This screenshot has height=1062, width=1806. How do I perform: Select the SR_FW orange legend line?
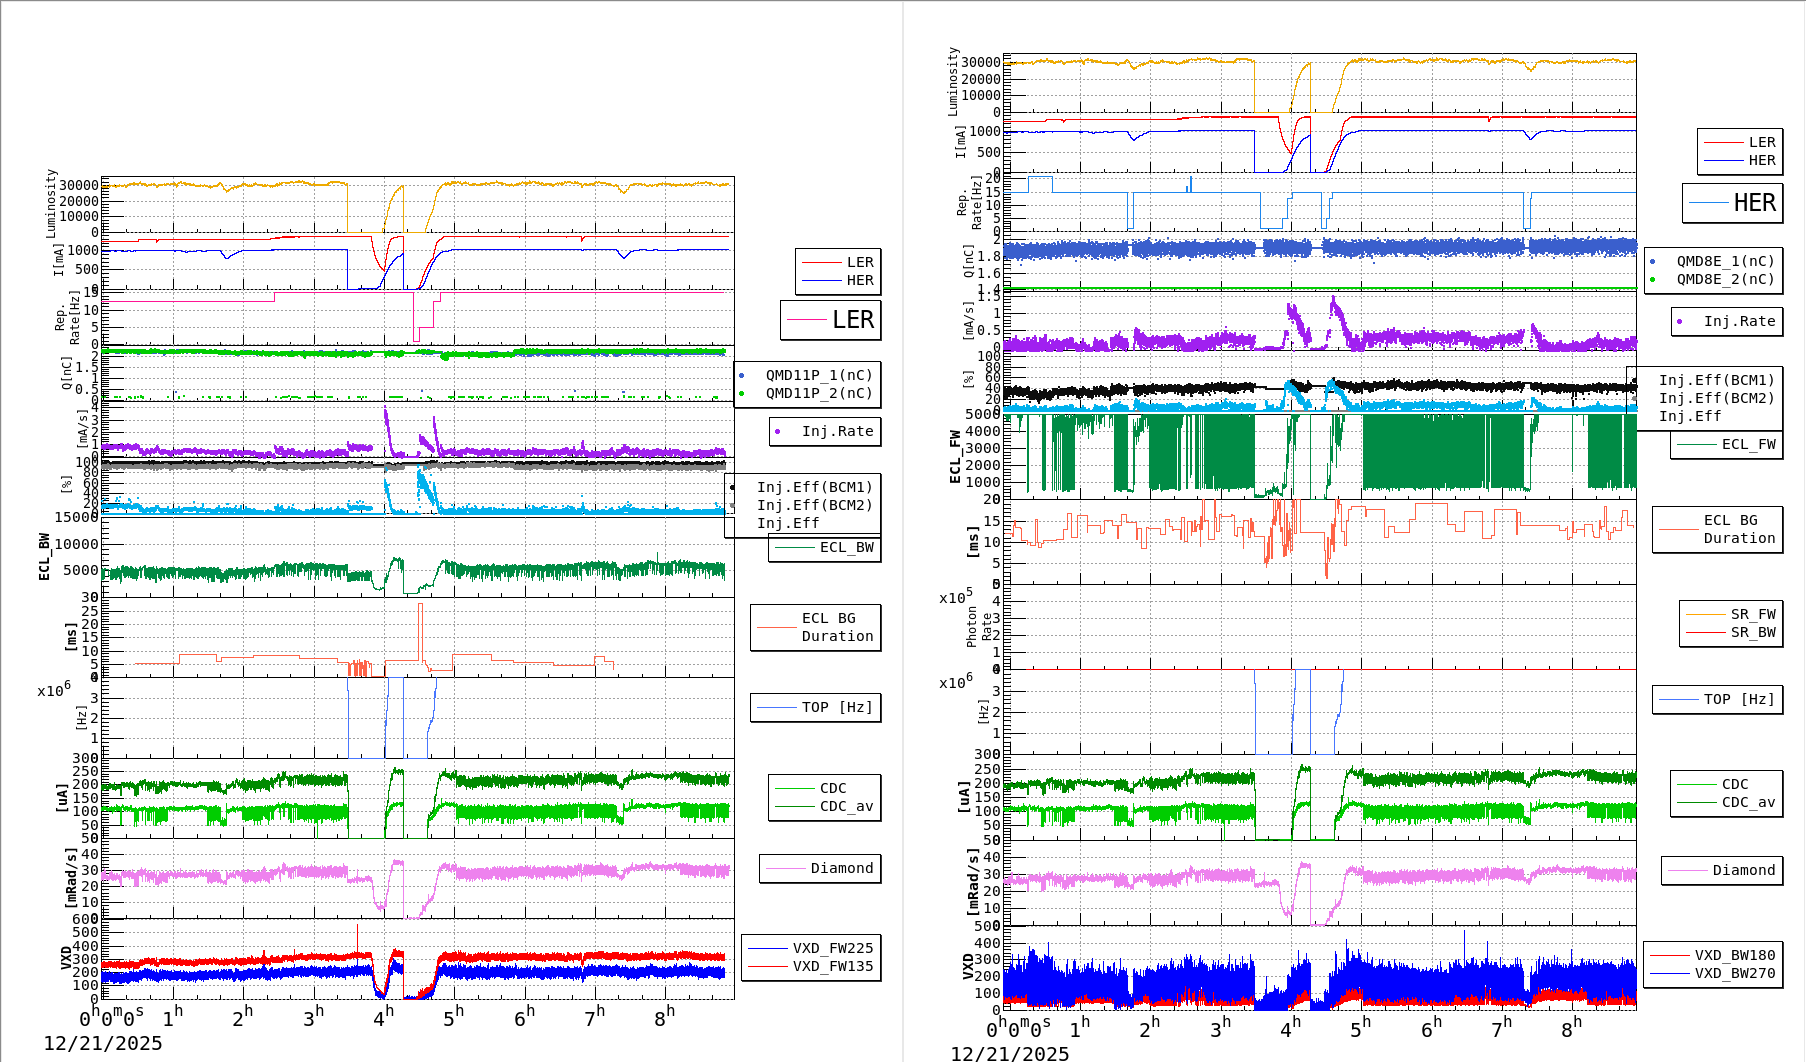1706,615
